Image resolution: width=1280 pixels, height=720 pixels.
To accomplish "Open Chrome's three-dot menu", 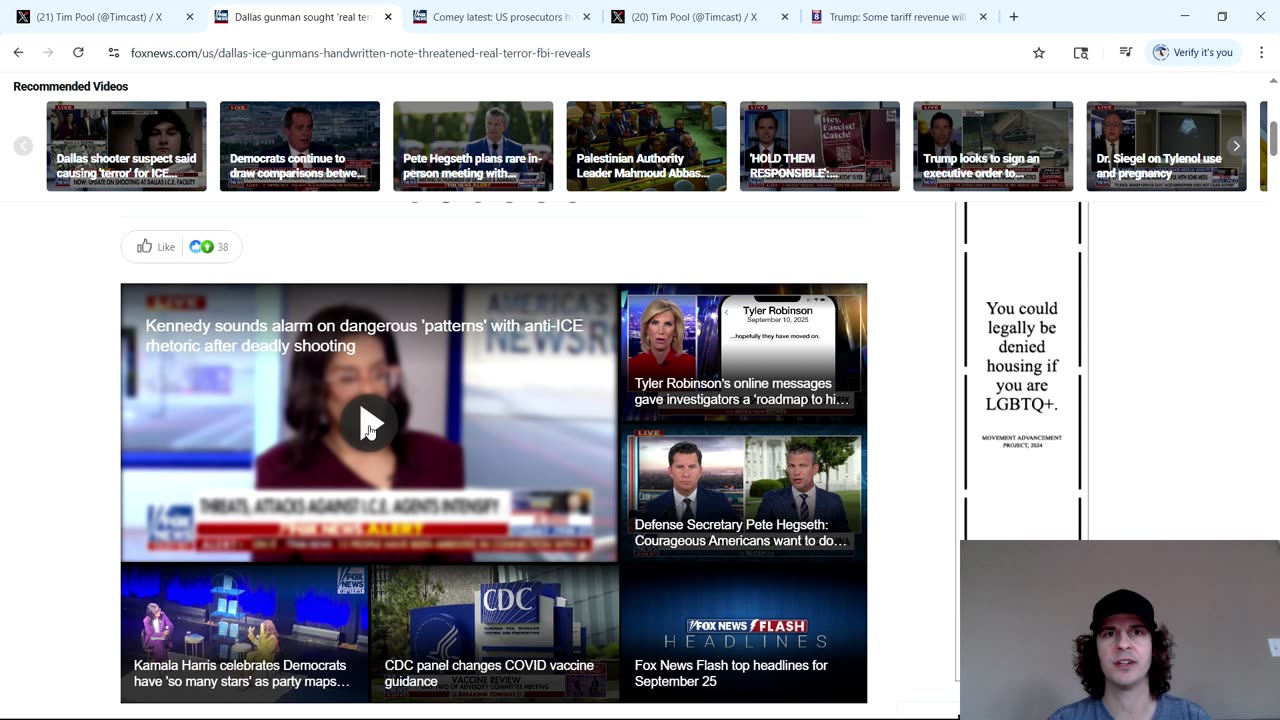I will click(1261, 53).
